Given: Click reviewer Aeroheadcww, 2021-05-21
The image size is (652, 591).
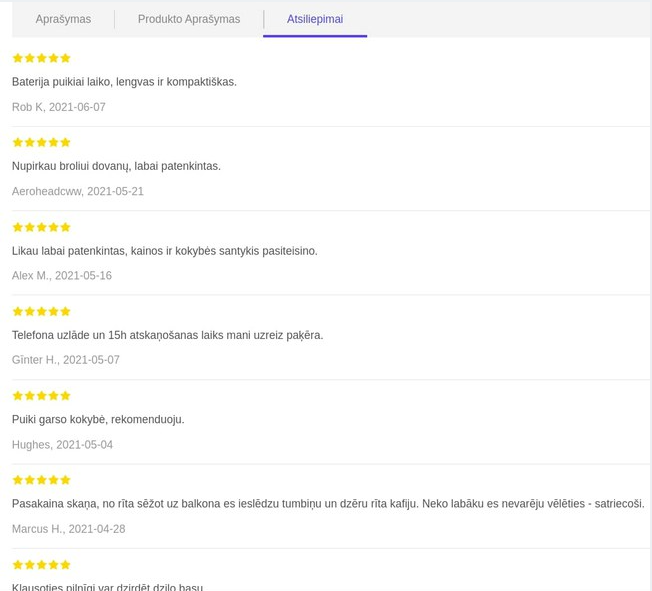Looking at the screenshot, I should pos(78,191).
